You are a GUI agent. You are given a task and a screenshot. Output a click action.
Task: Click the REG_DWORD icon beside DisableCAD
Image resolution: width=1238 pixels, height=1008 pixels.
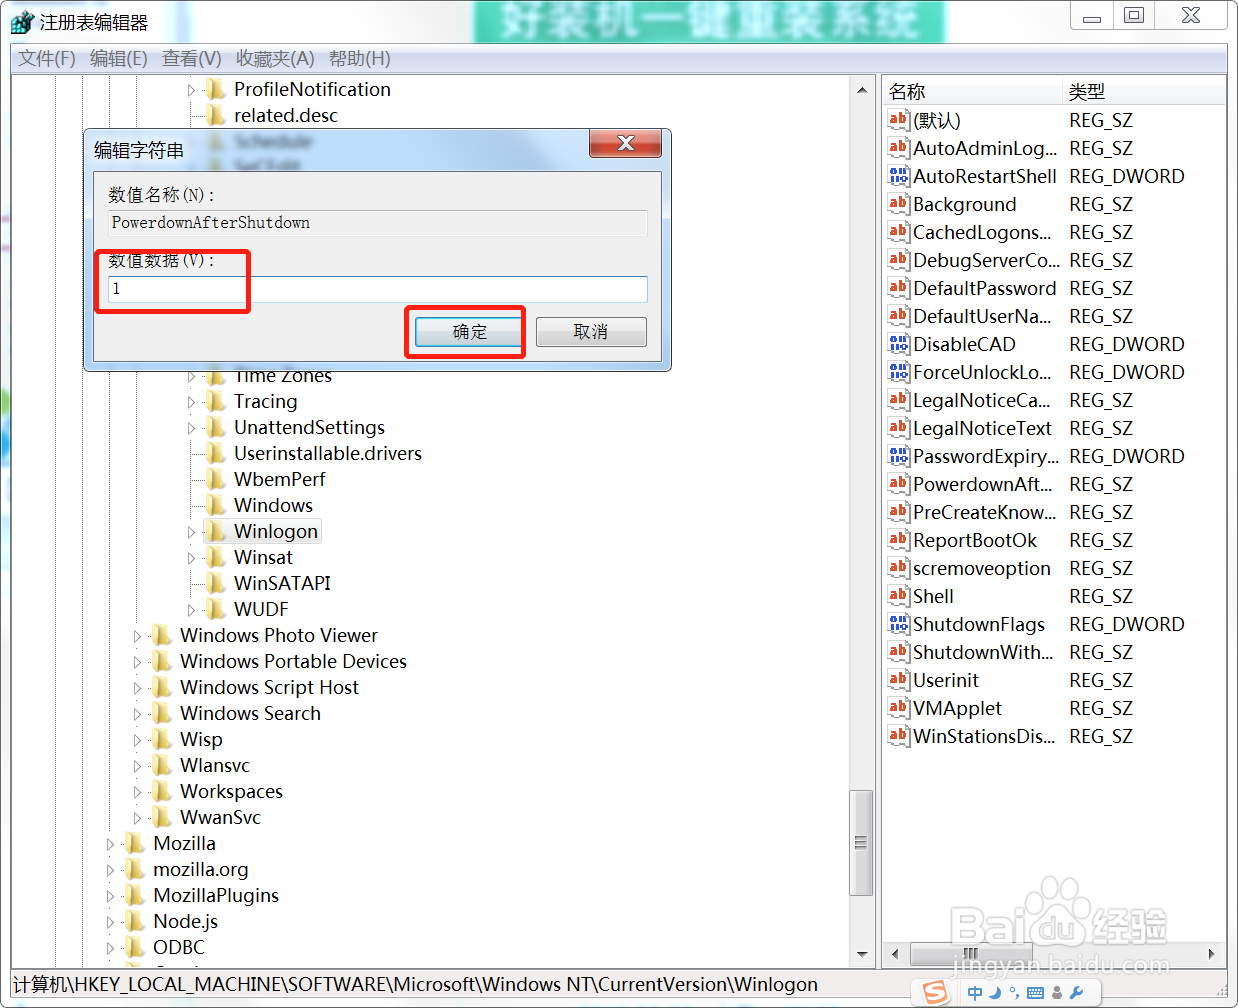click(897, 344)
